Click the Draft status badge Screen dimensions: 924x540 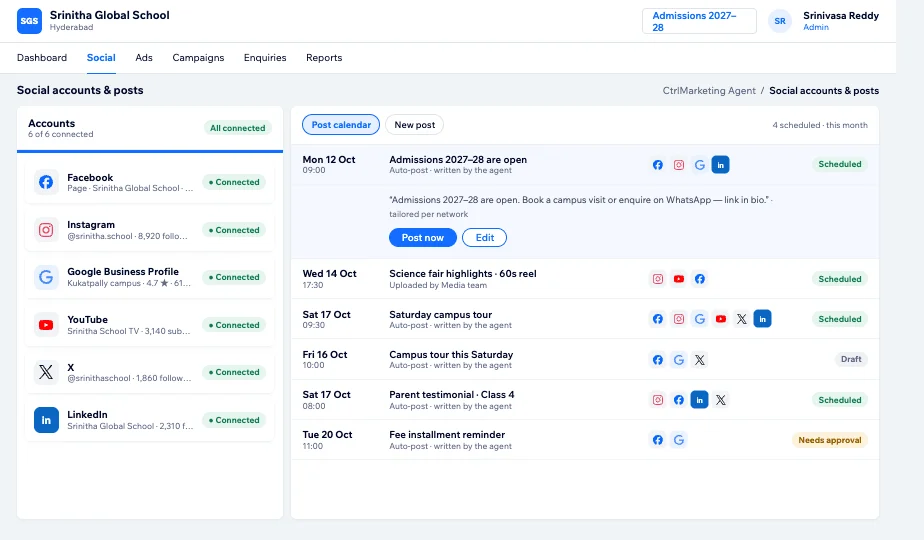[851, 359]
